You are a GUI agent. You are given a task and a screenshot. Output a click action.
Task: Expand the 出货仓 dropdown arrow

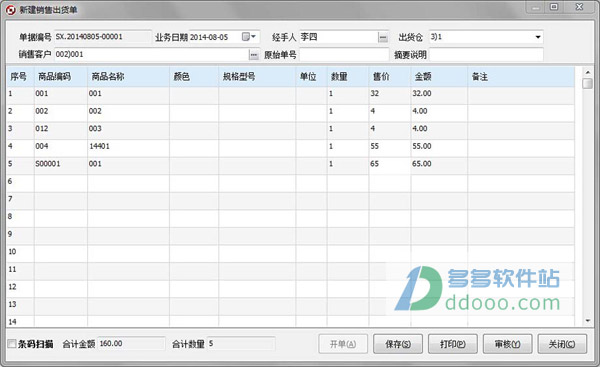tap(538, 37)
